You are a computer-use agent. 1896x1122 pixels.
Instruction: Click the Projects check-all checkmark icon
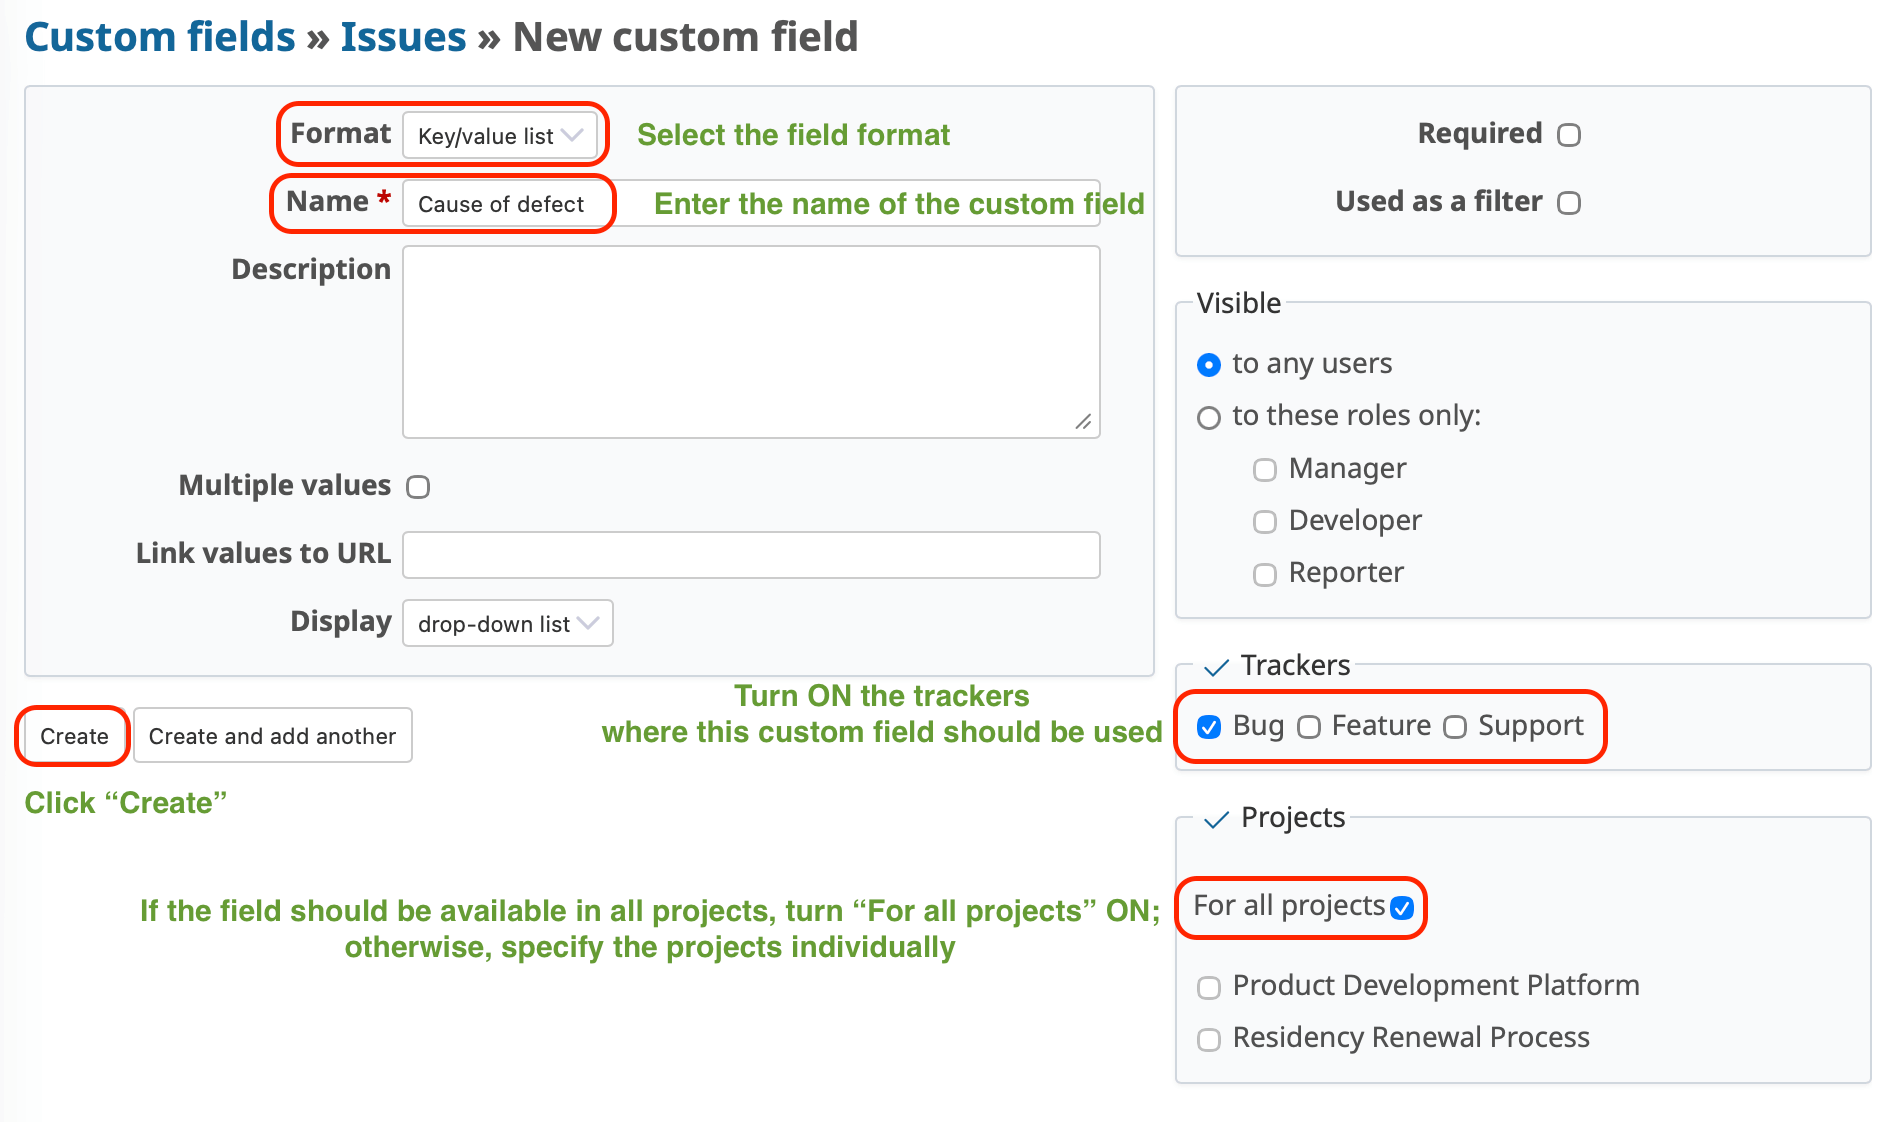point(1216,820)
